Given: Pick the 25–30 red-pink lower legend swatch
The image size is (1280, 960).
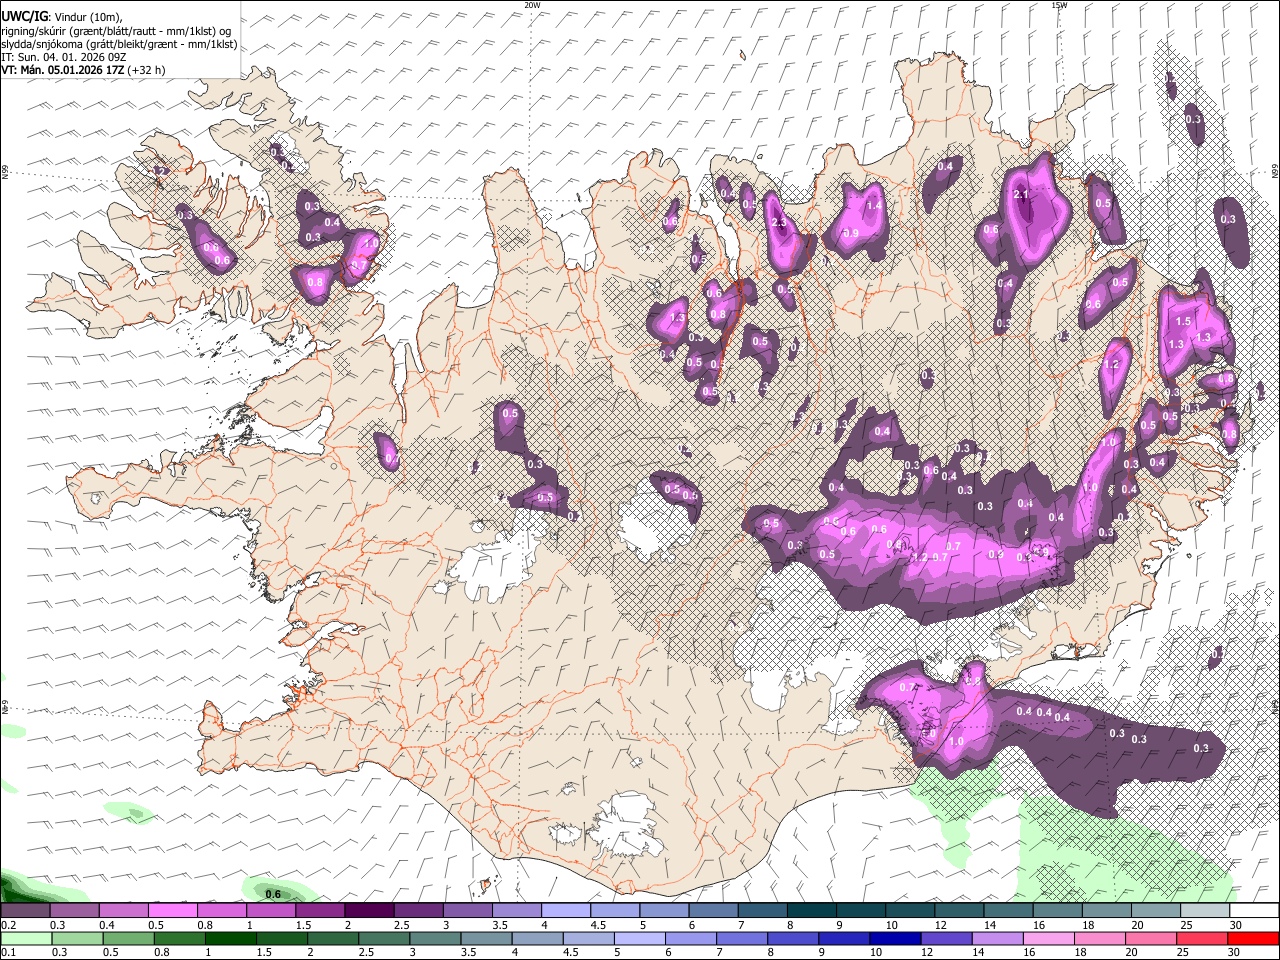Looking at the screenshot, I should point(1200,938).
